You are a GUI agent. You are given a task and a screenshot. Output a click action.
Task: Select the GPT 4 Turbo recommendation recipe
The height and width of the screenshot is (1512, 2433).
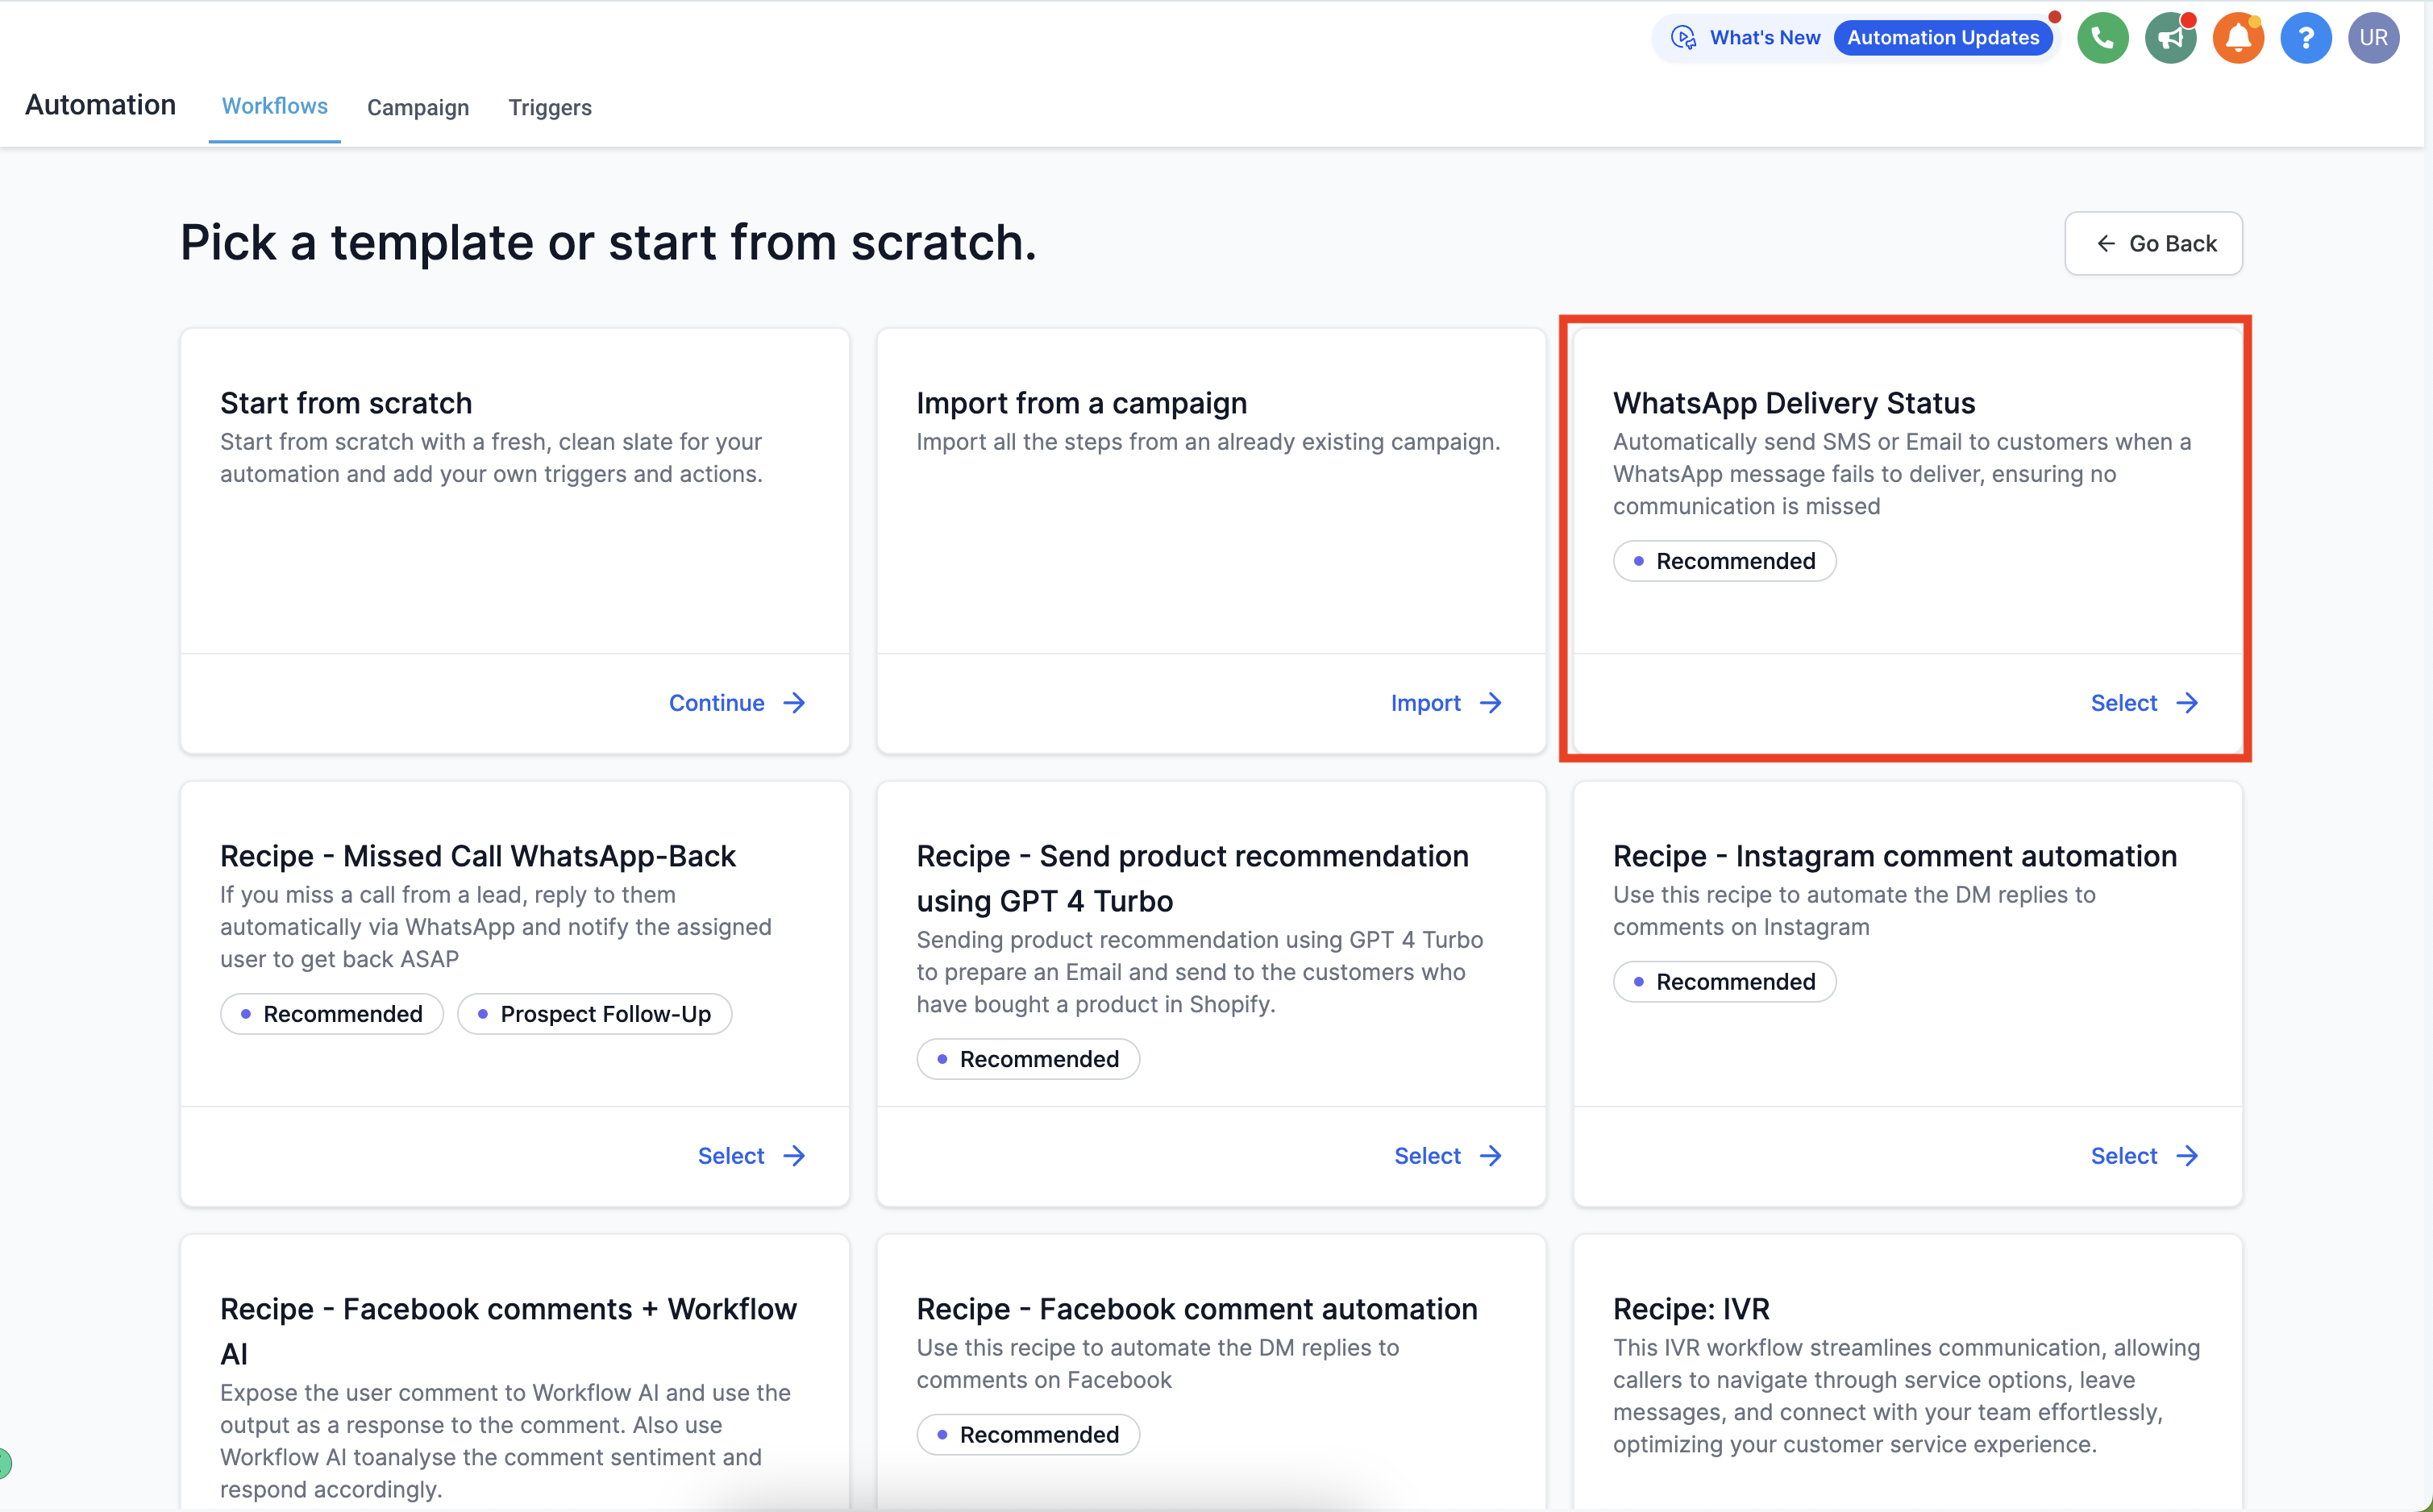click(x=1448, y=1156)
